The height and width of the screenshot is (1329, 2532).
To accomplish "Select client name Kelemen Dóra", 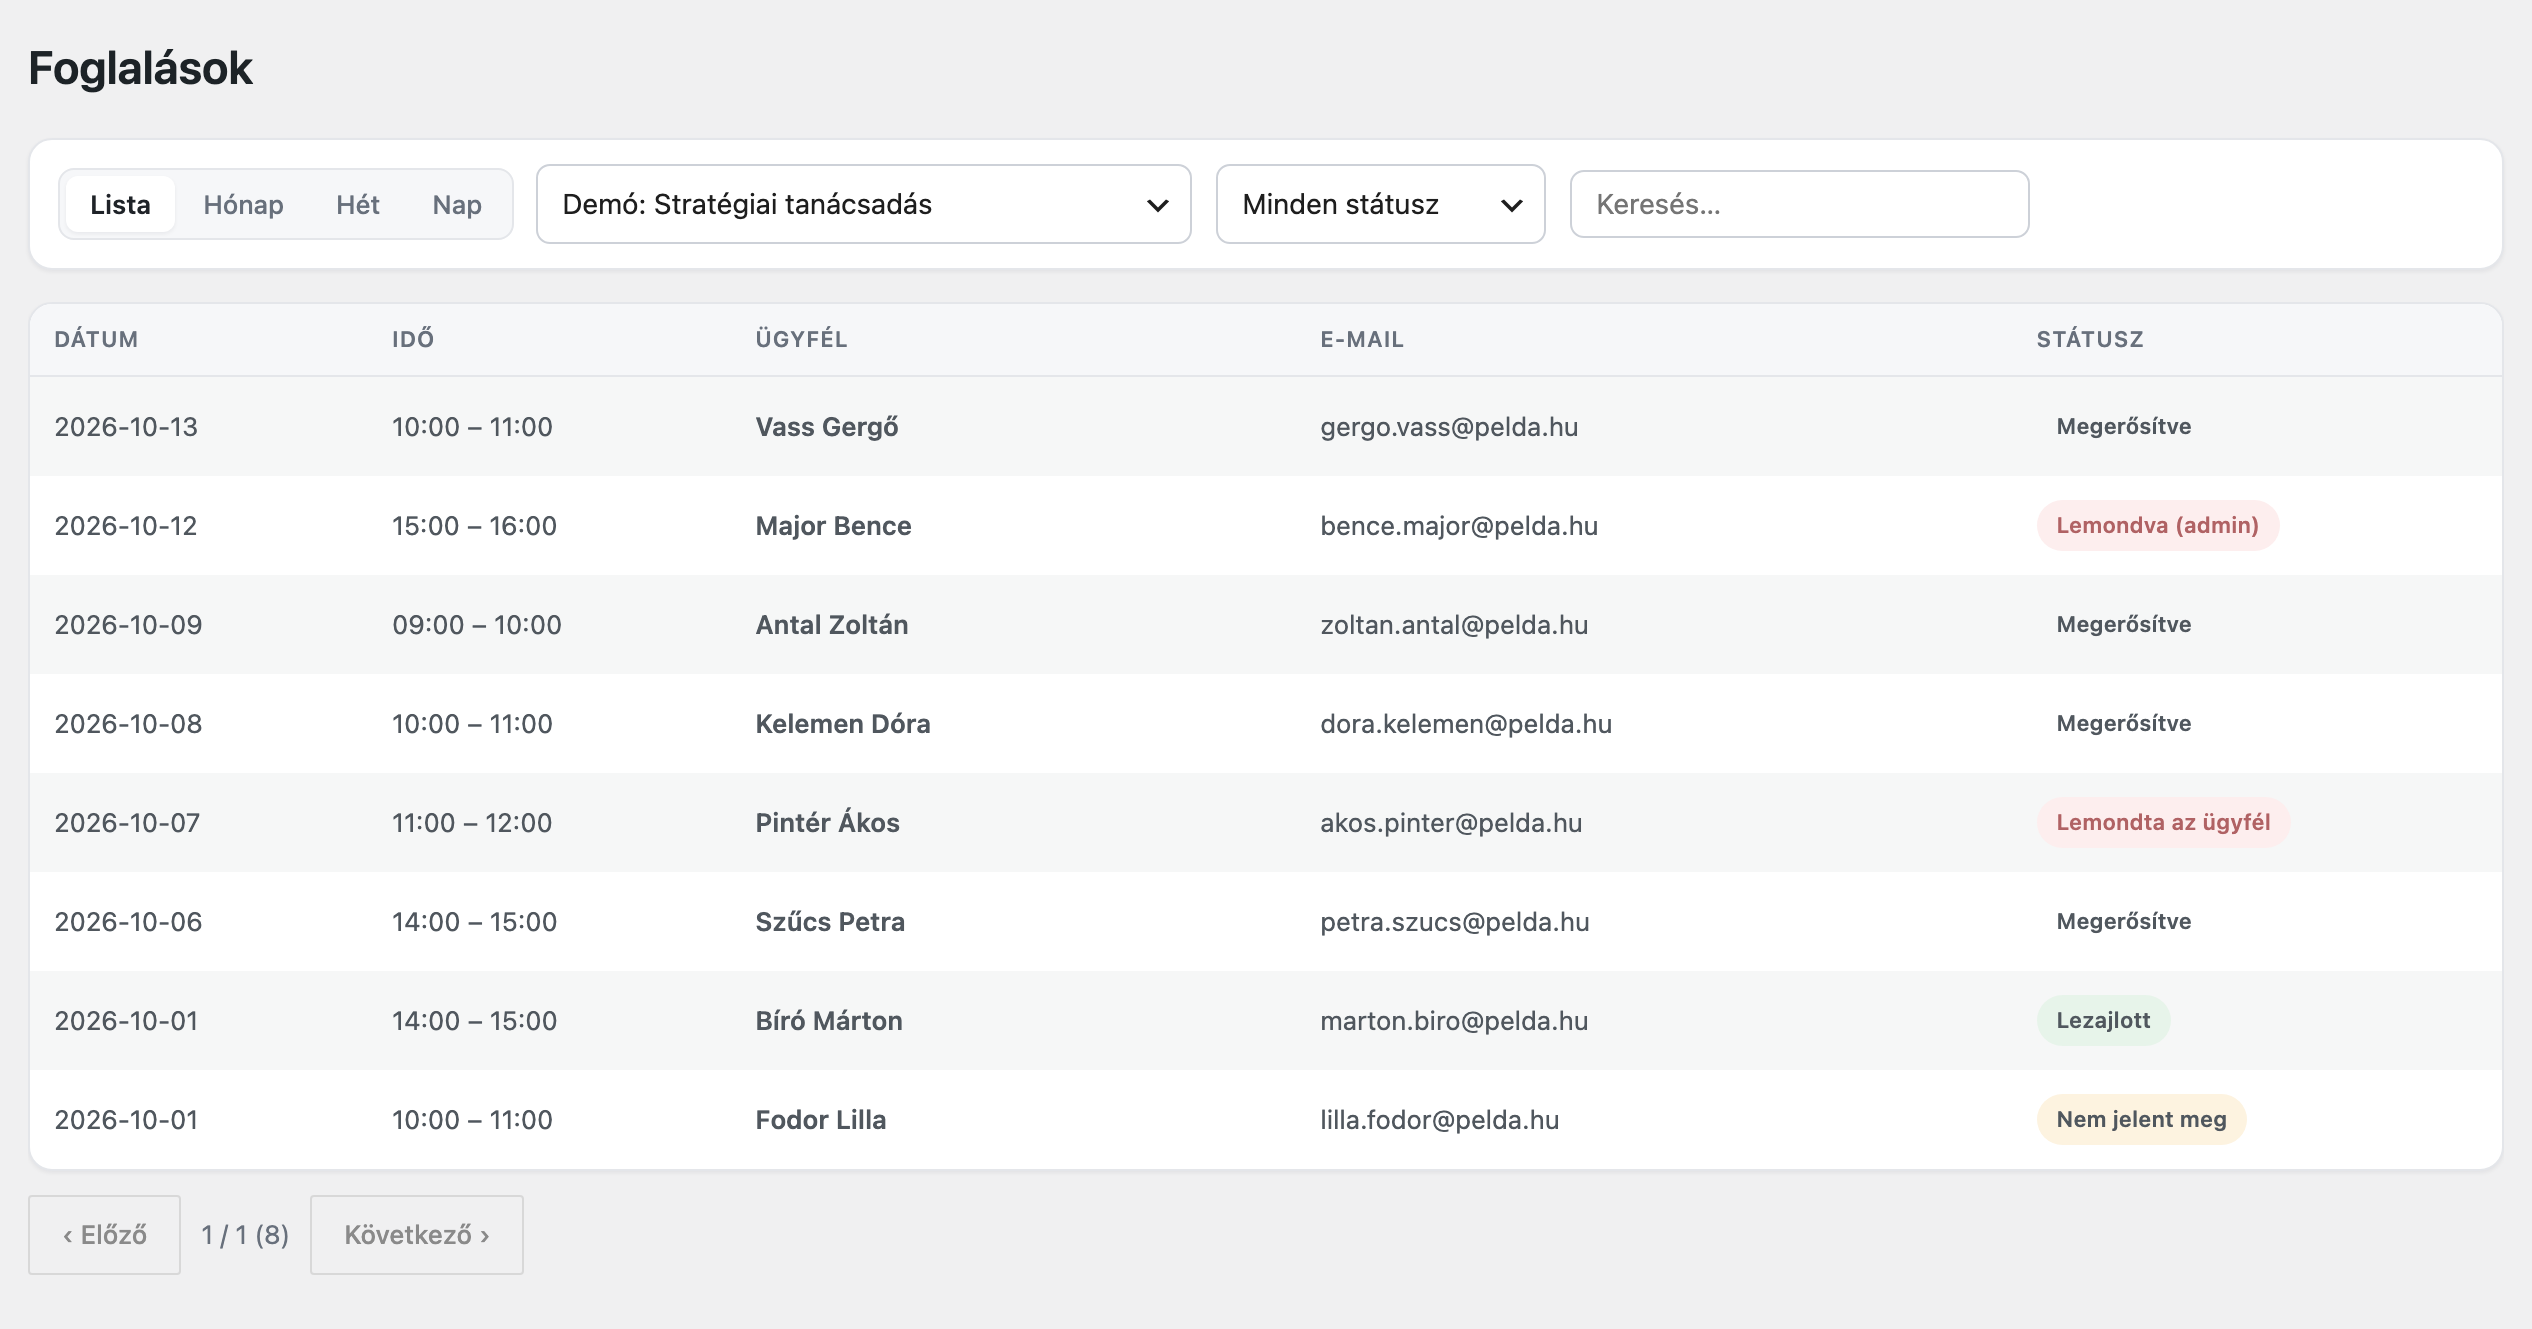I will coord(843,724).
